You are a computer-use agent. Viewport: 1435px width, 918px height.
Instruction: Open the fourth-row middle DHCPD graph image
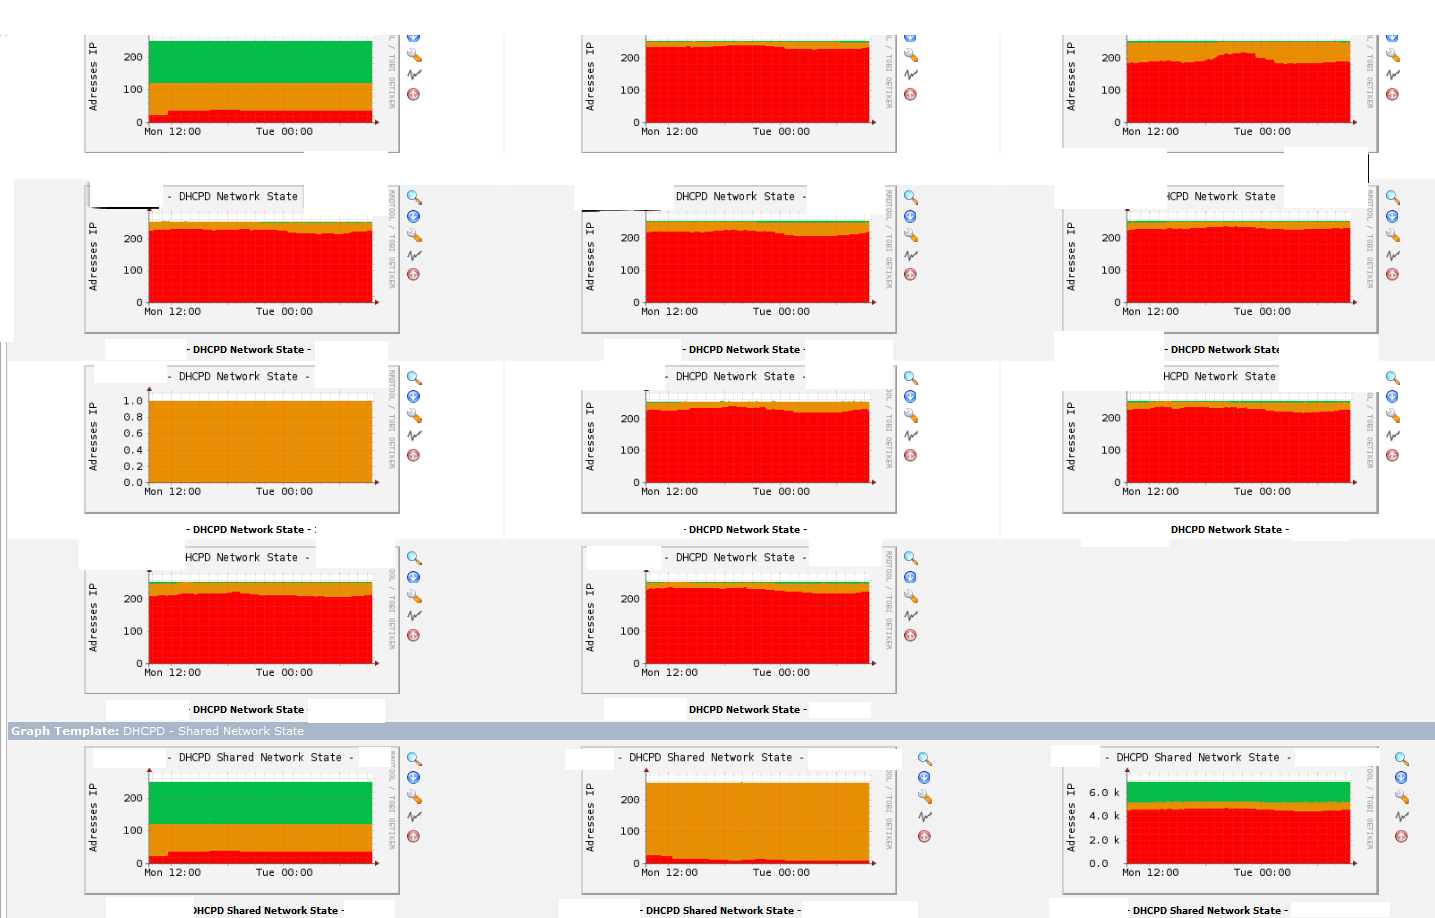tap(739, 620)
